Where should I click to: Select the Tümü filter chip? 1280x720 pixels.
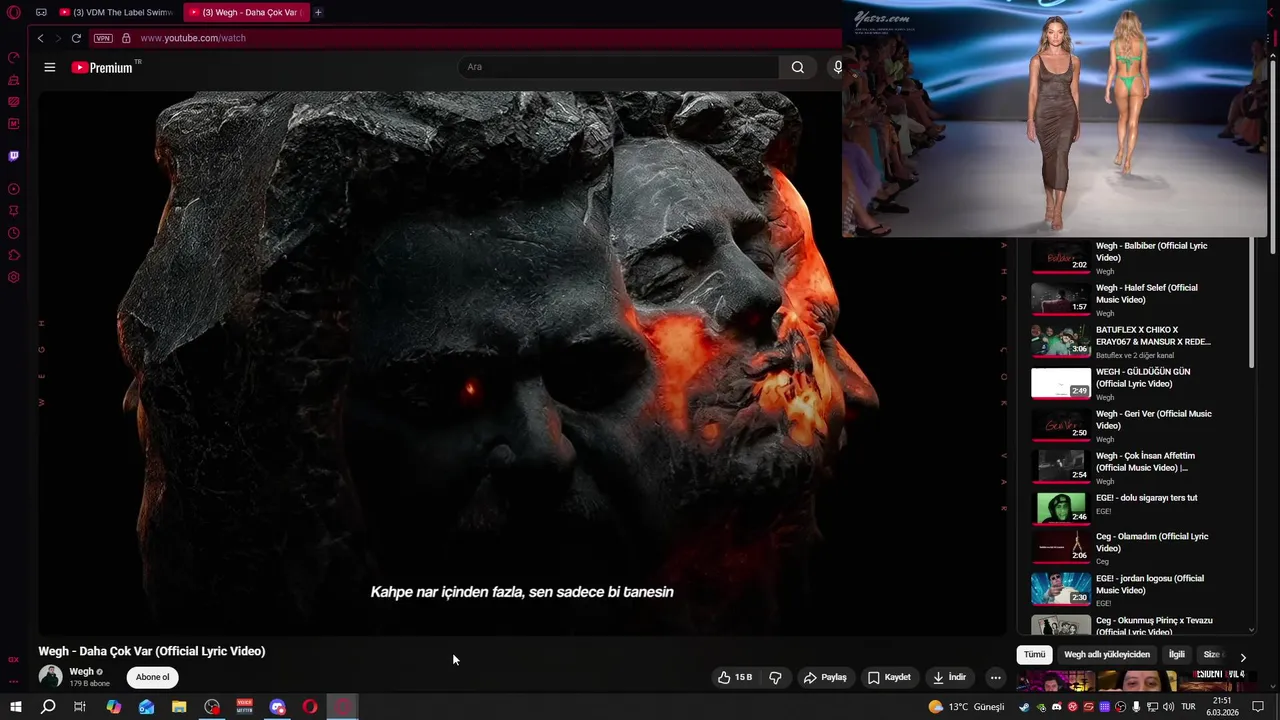point(1034,655)
